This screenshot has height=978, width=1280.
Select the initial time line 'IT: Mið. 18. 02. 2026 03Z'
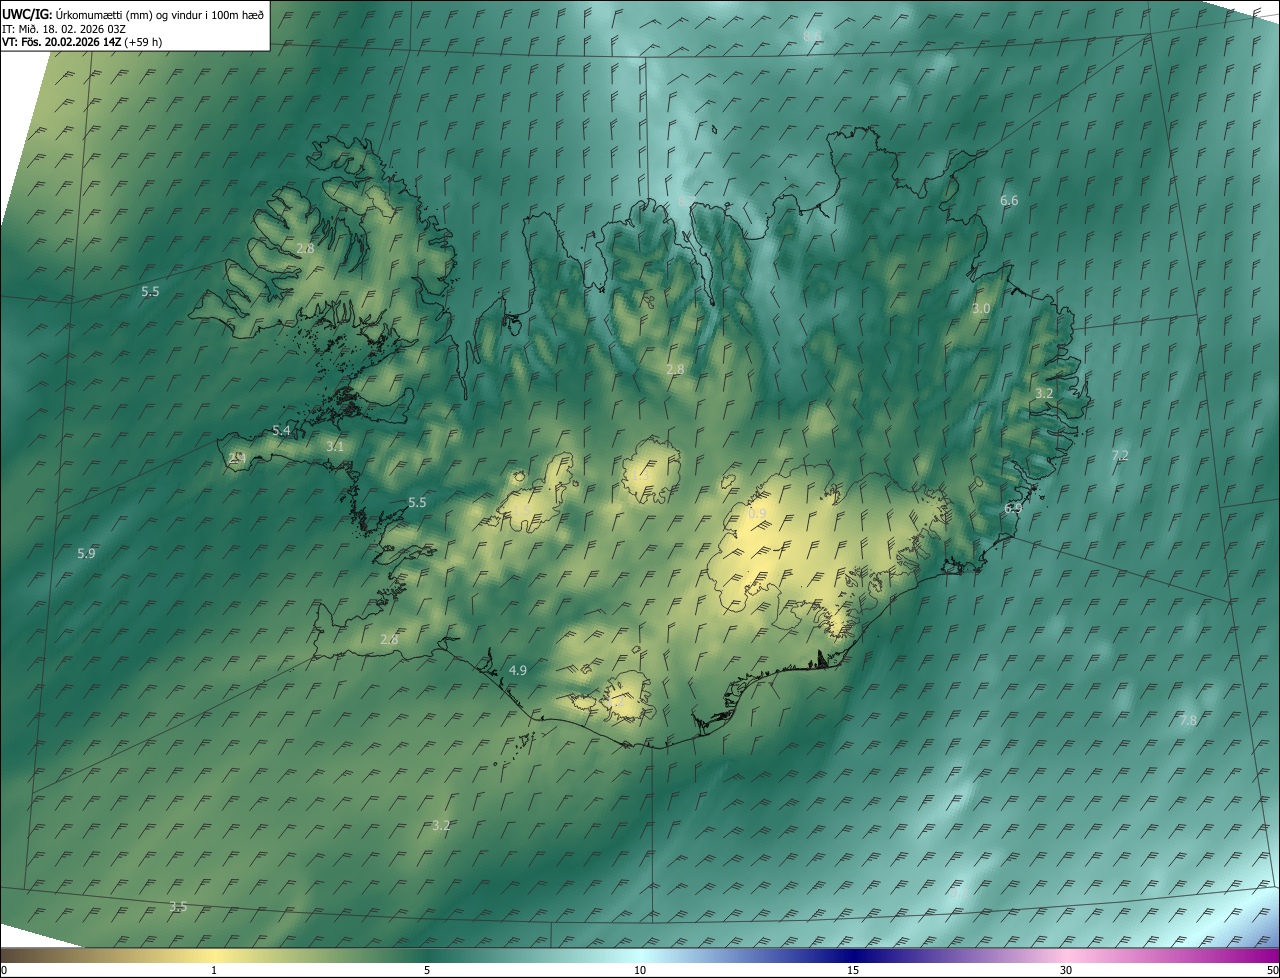[64, 28]
